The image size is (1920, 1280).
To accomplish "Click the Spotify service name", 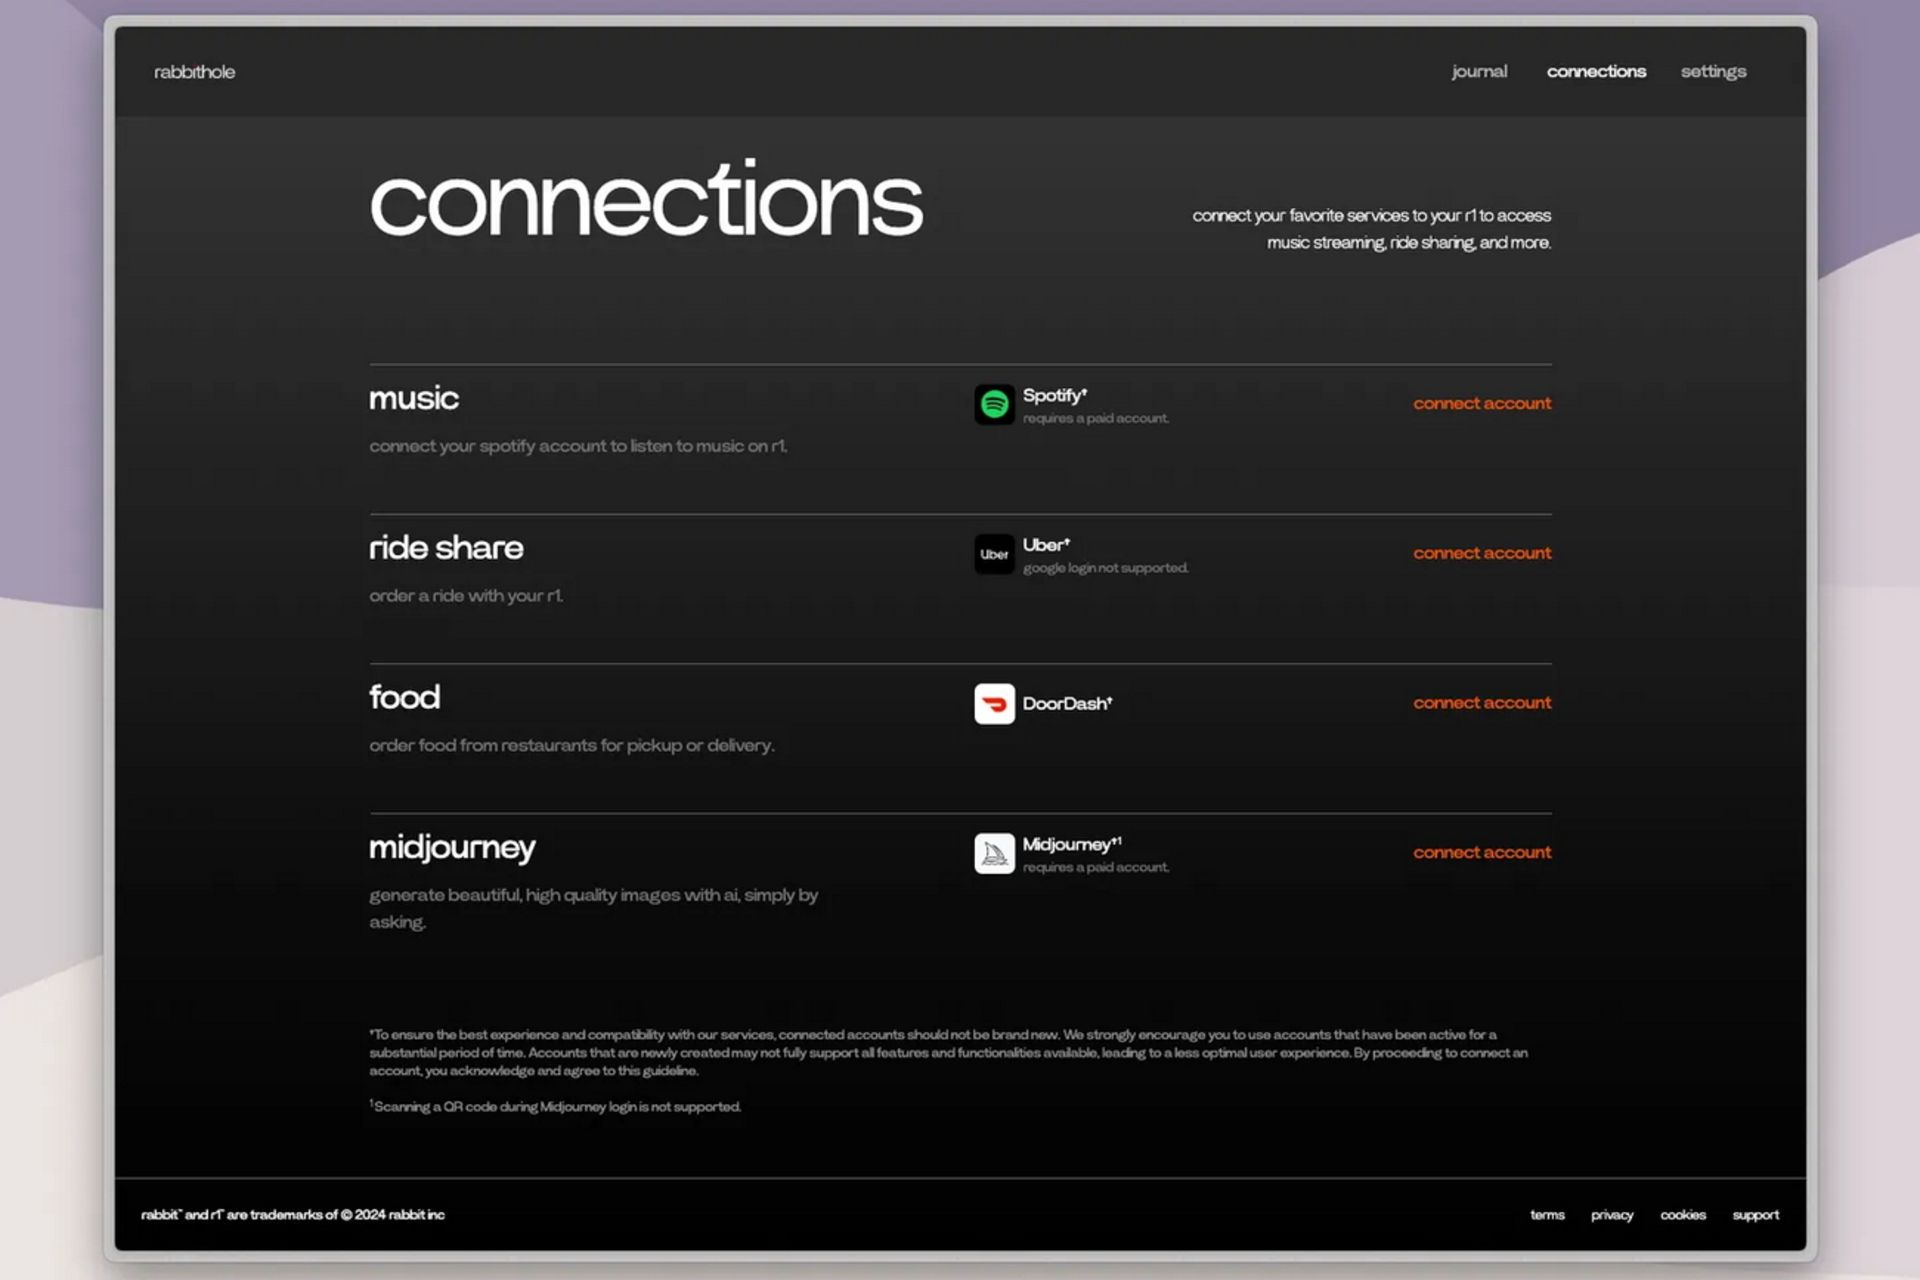I will click(x=1054, y=396).
